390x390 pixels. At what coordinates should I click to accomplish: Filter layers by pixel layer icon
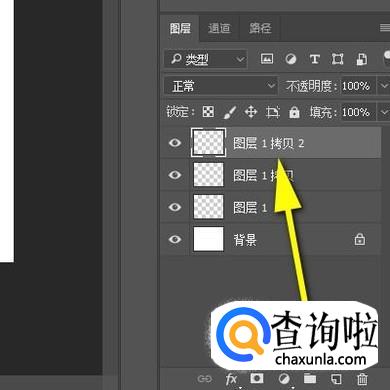click(x=267, y=59)
